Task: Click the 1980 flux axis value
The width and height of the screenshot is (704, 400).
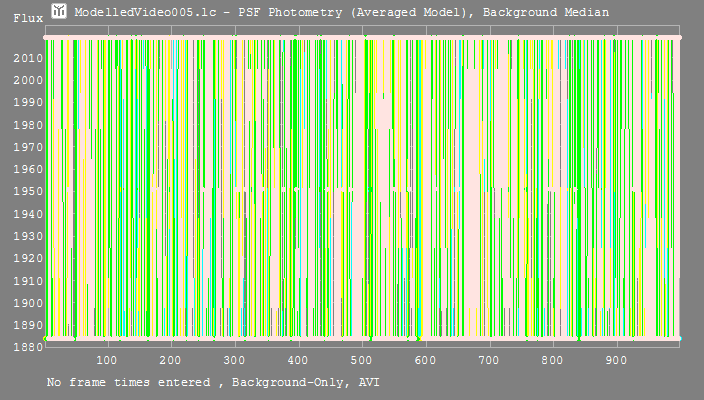Action: 28,125
